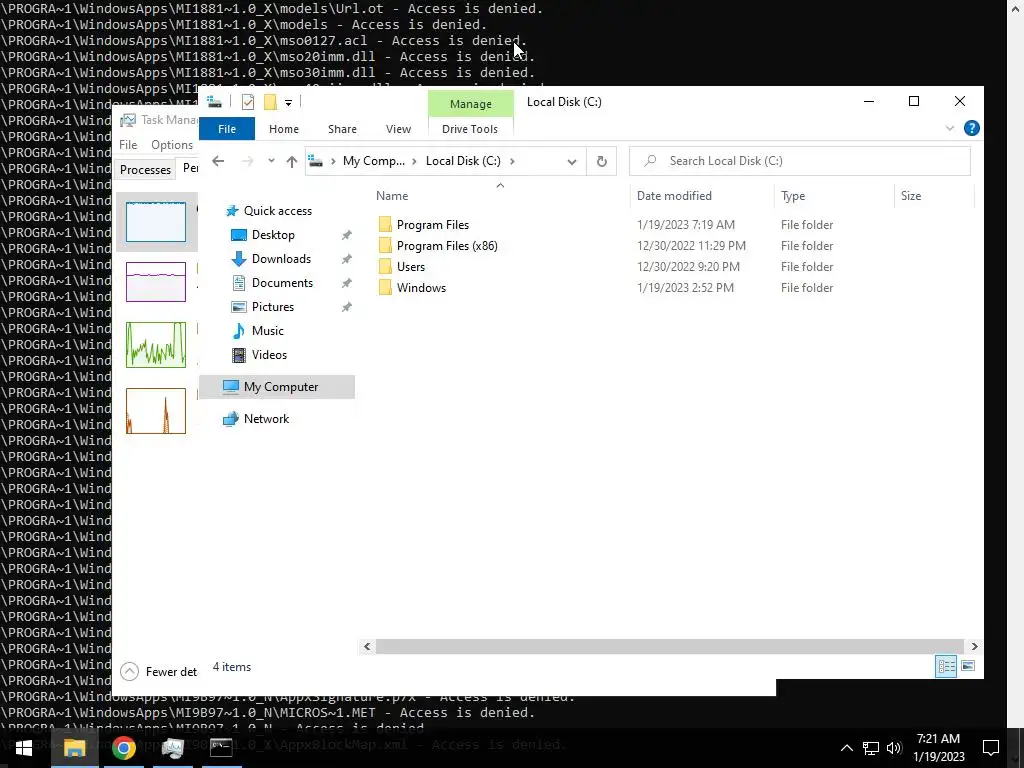
Task: Show hidden tray icons chevron
Action: 846,748
